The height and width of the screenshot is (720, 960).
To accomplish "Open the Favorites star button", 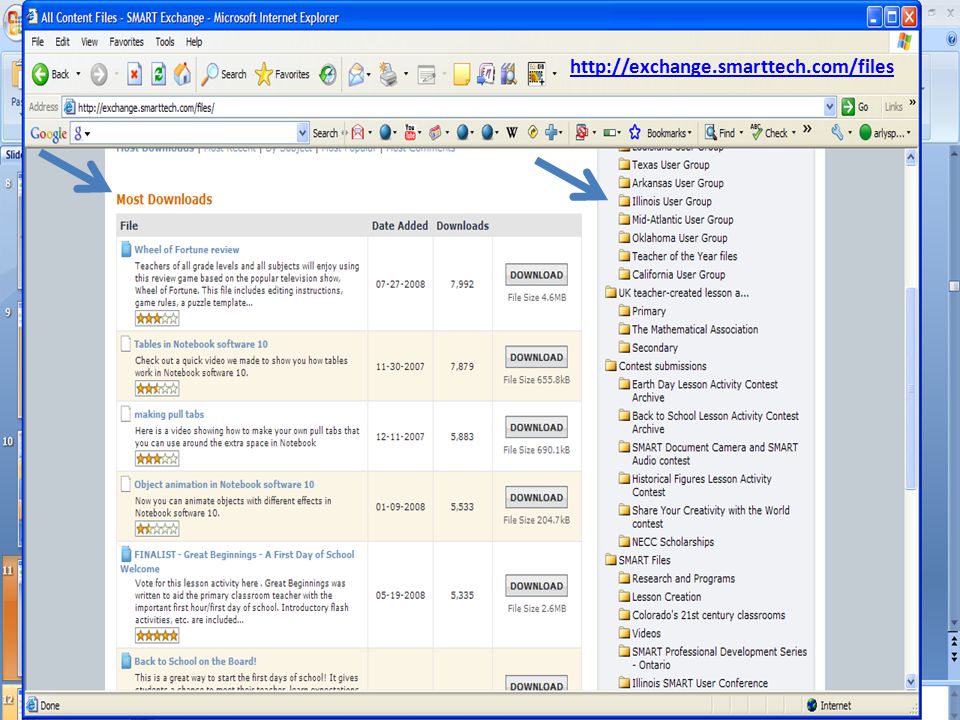I will (282, 74).
